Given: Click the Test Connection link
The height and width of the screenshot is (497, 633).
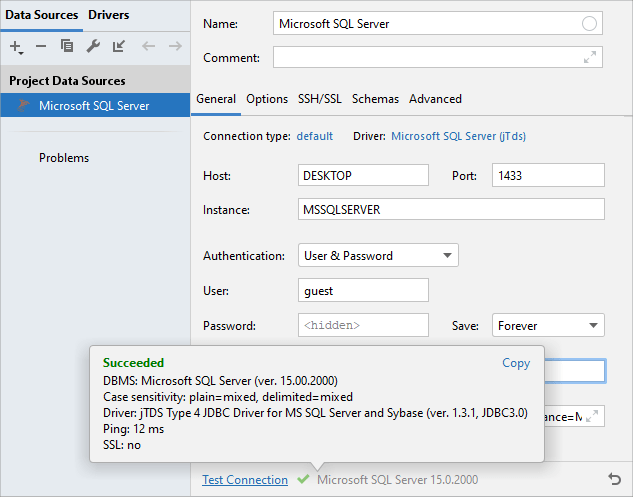Looking at the screenshot, I should click(245, 480).
